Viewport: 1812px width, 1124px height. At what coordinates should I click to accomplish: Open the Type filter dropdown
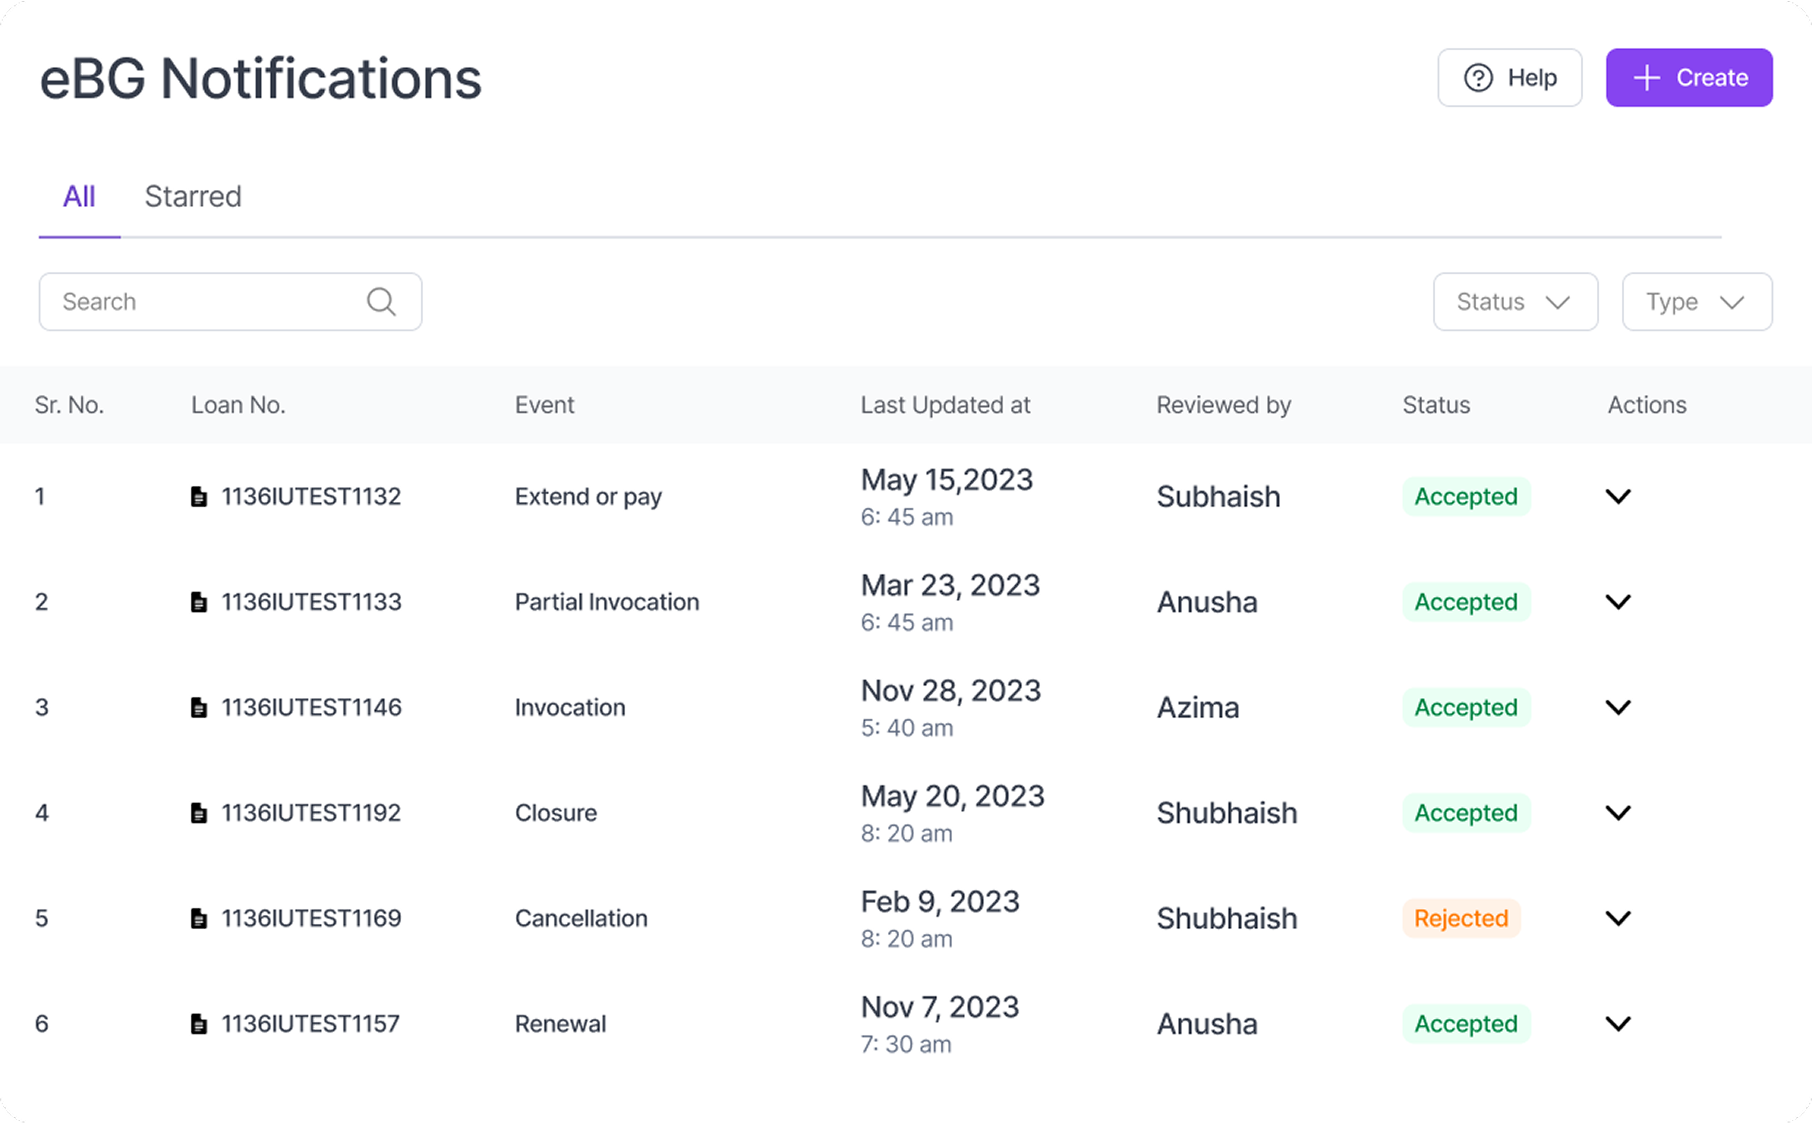tap(1696, 302)
